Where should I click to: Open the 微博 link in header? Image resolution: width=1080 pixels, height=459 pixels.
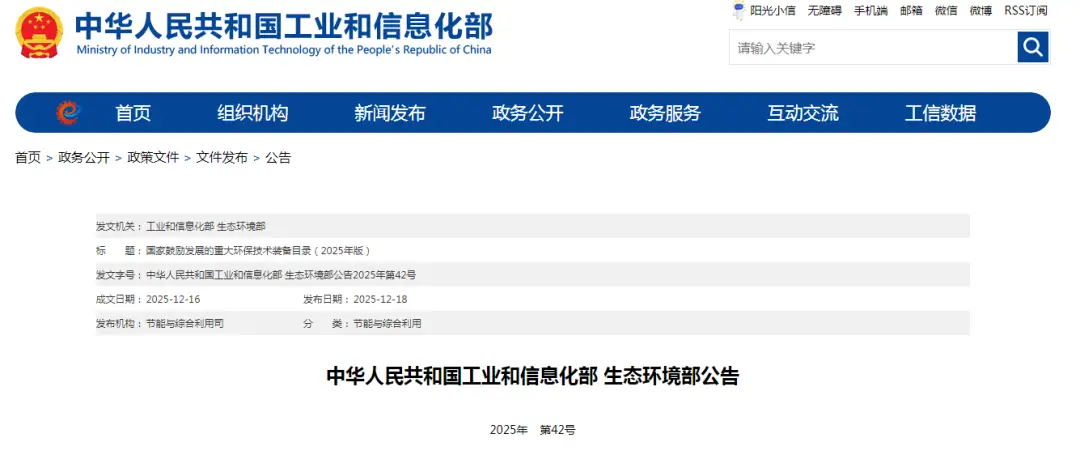(x=980, y=11)
